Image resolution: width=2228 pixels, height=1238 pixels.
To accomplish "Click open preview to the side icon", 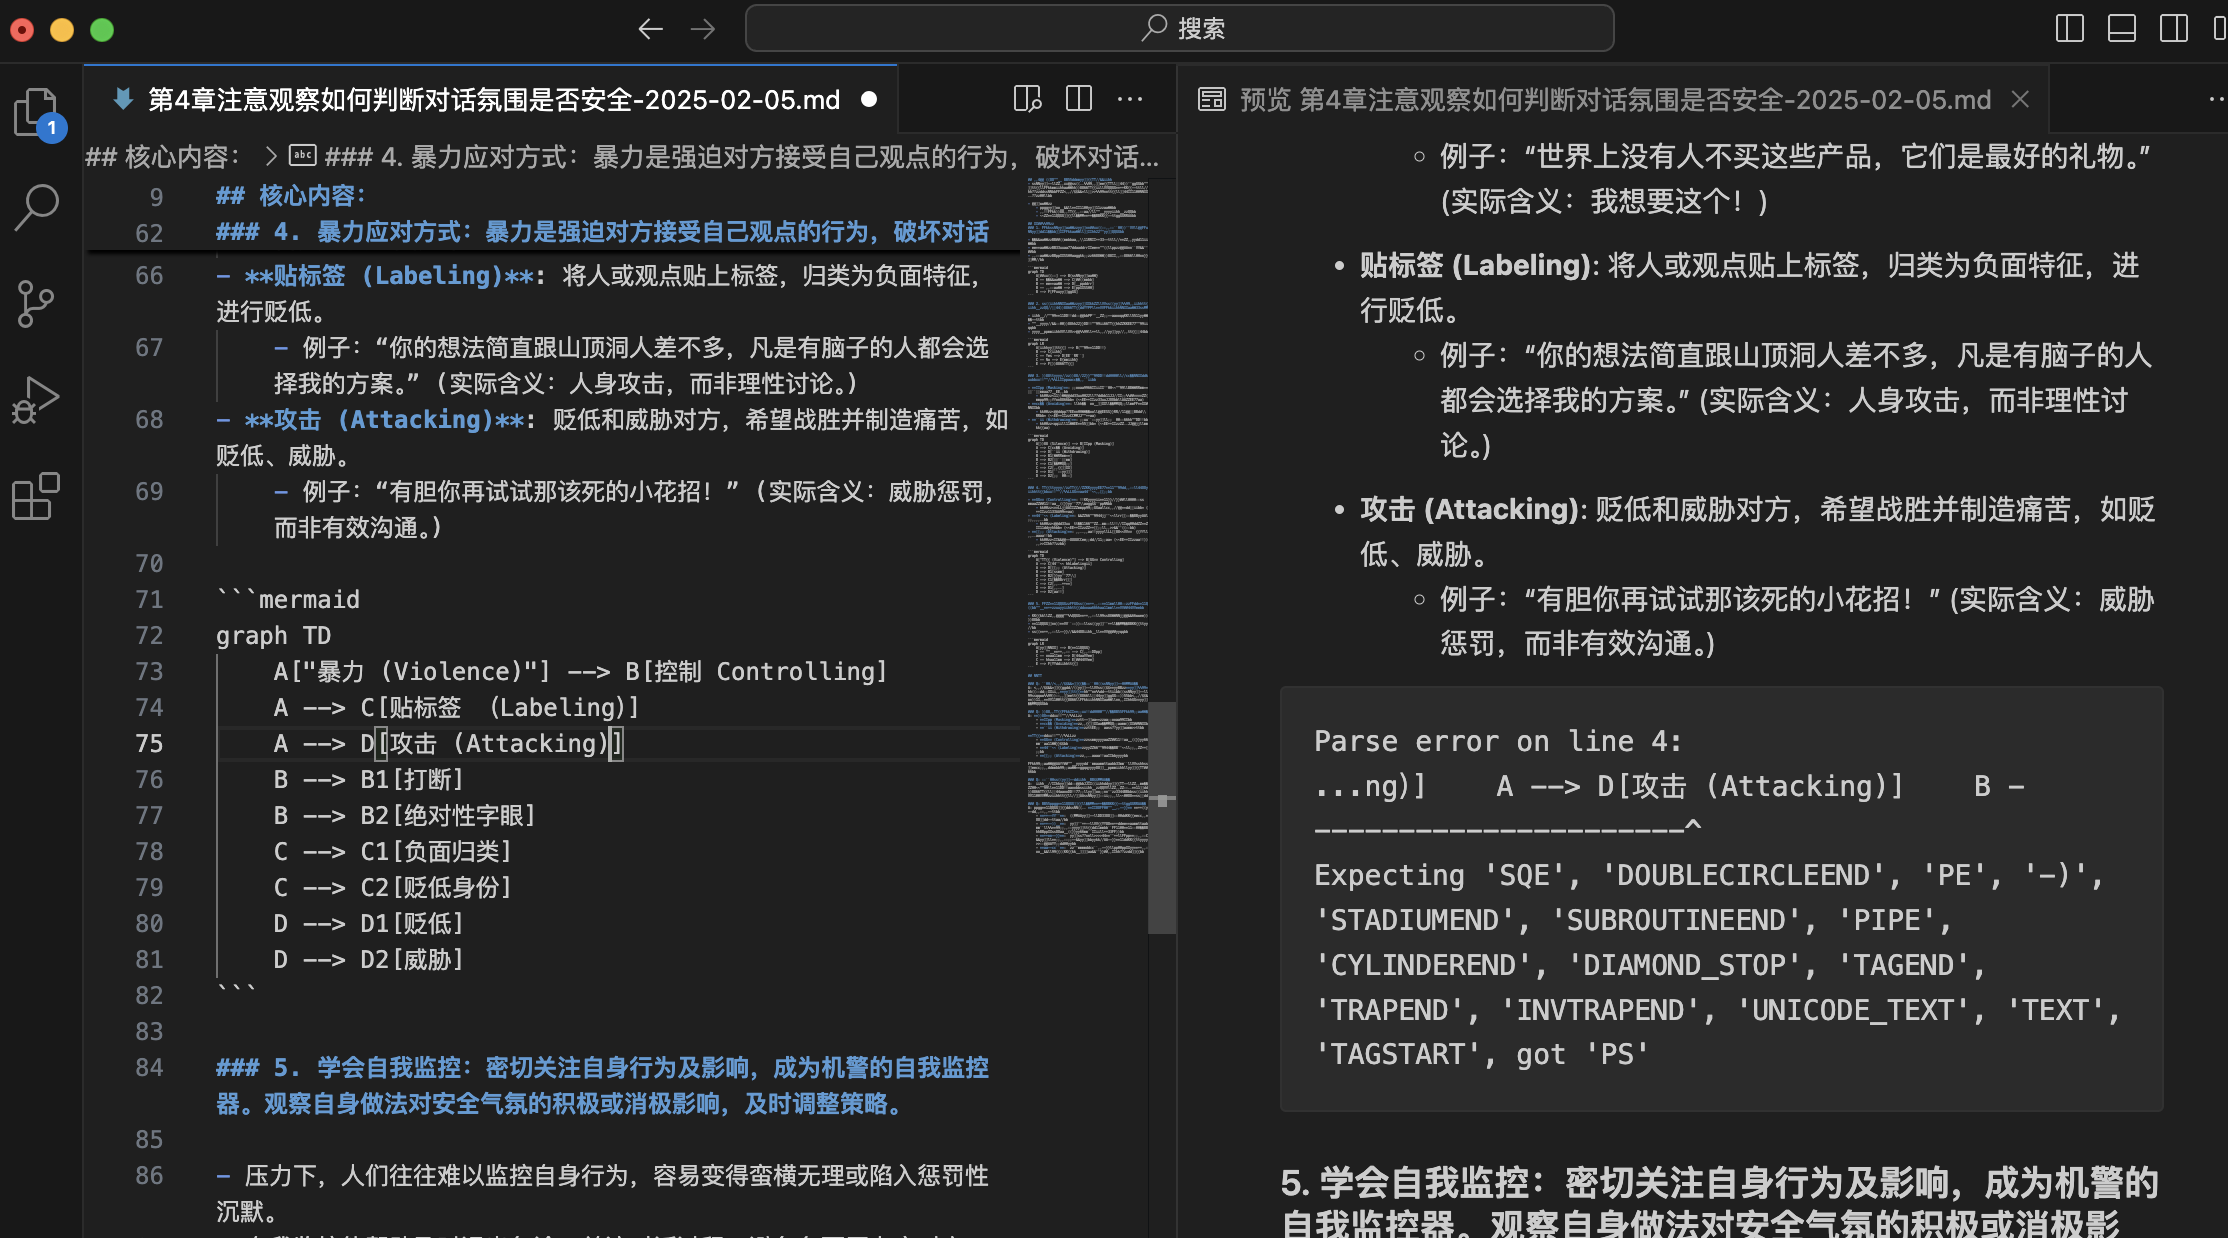I will [1027, 99].
